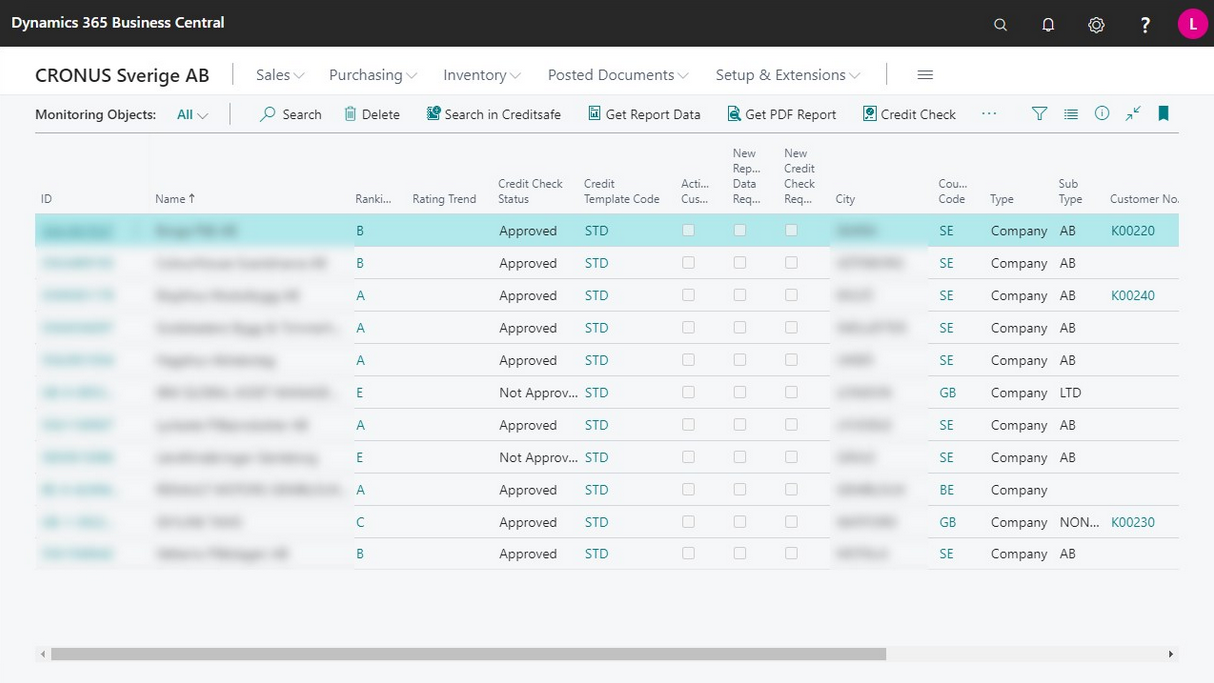This screenshot has height=683, width=1214.
Task: Switch the list view layout icon
Action: pyautogui.click(x=1071, y=114)
